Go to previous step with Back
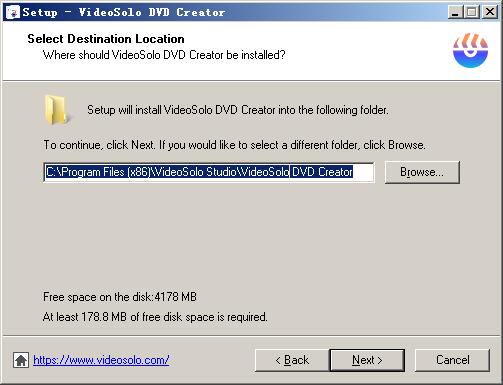503x385 pixels. [x=292, y=360]
